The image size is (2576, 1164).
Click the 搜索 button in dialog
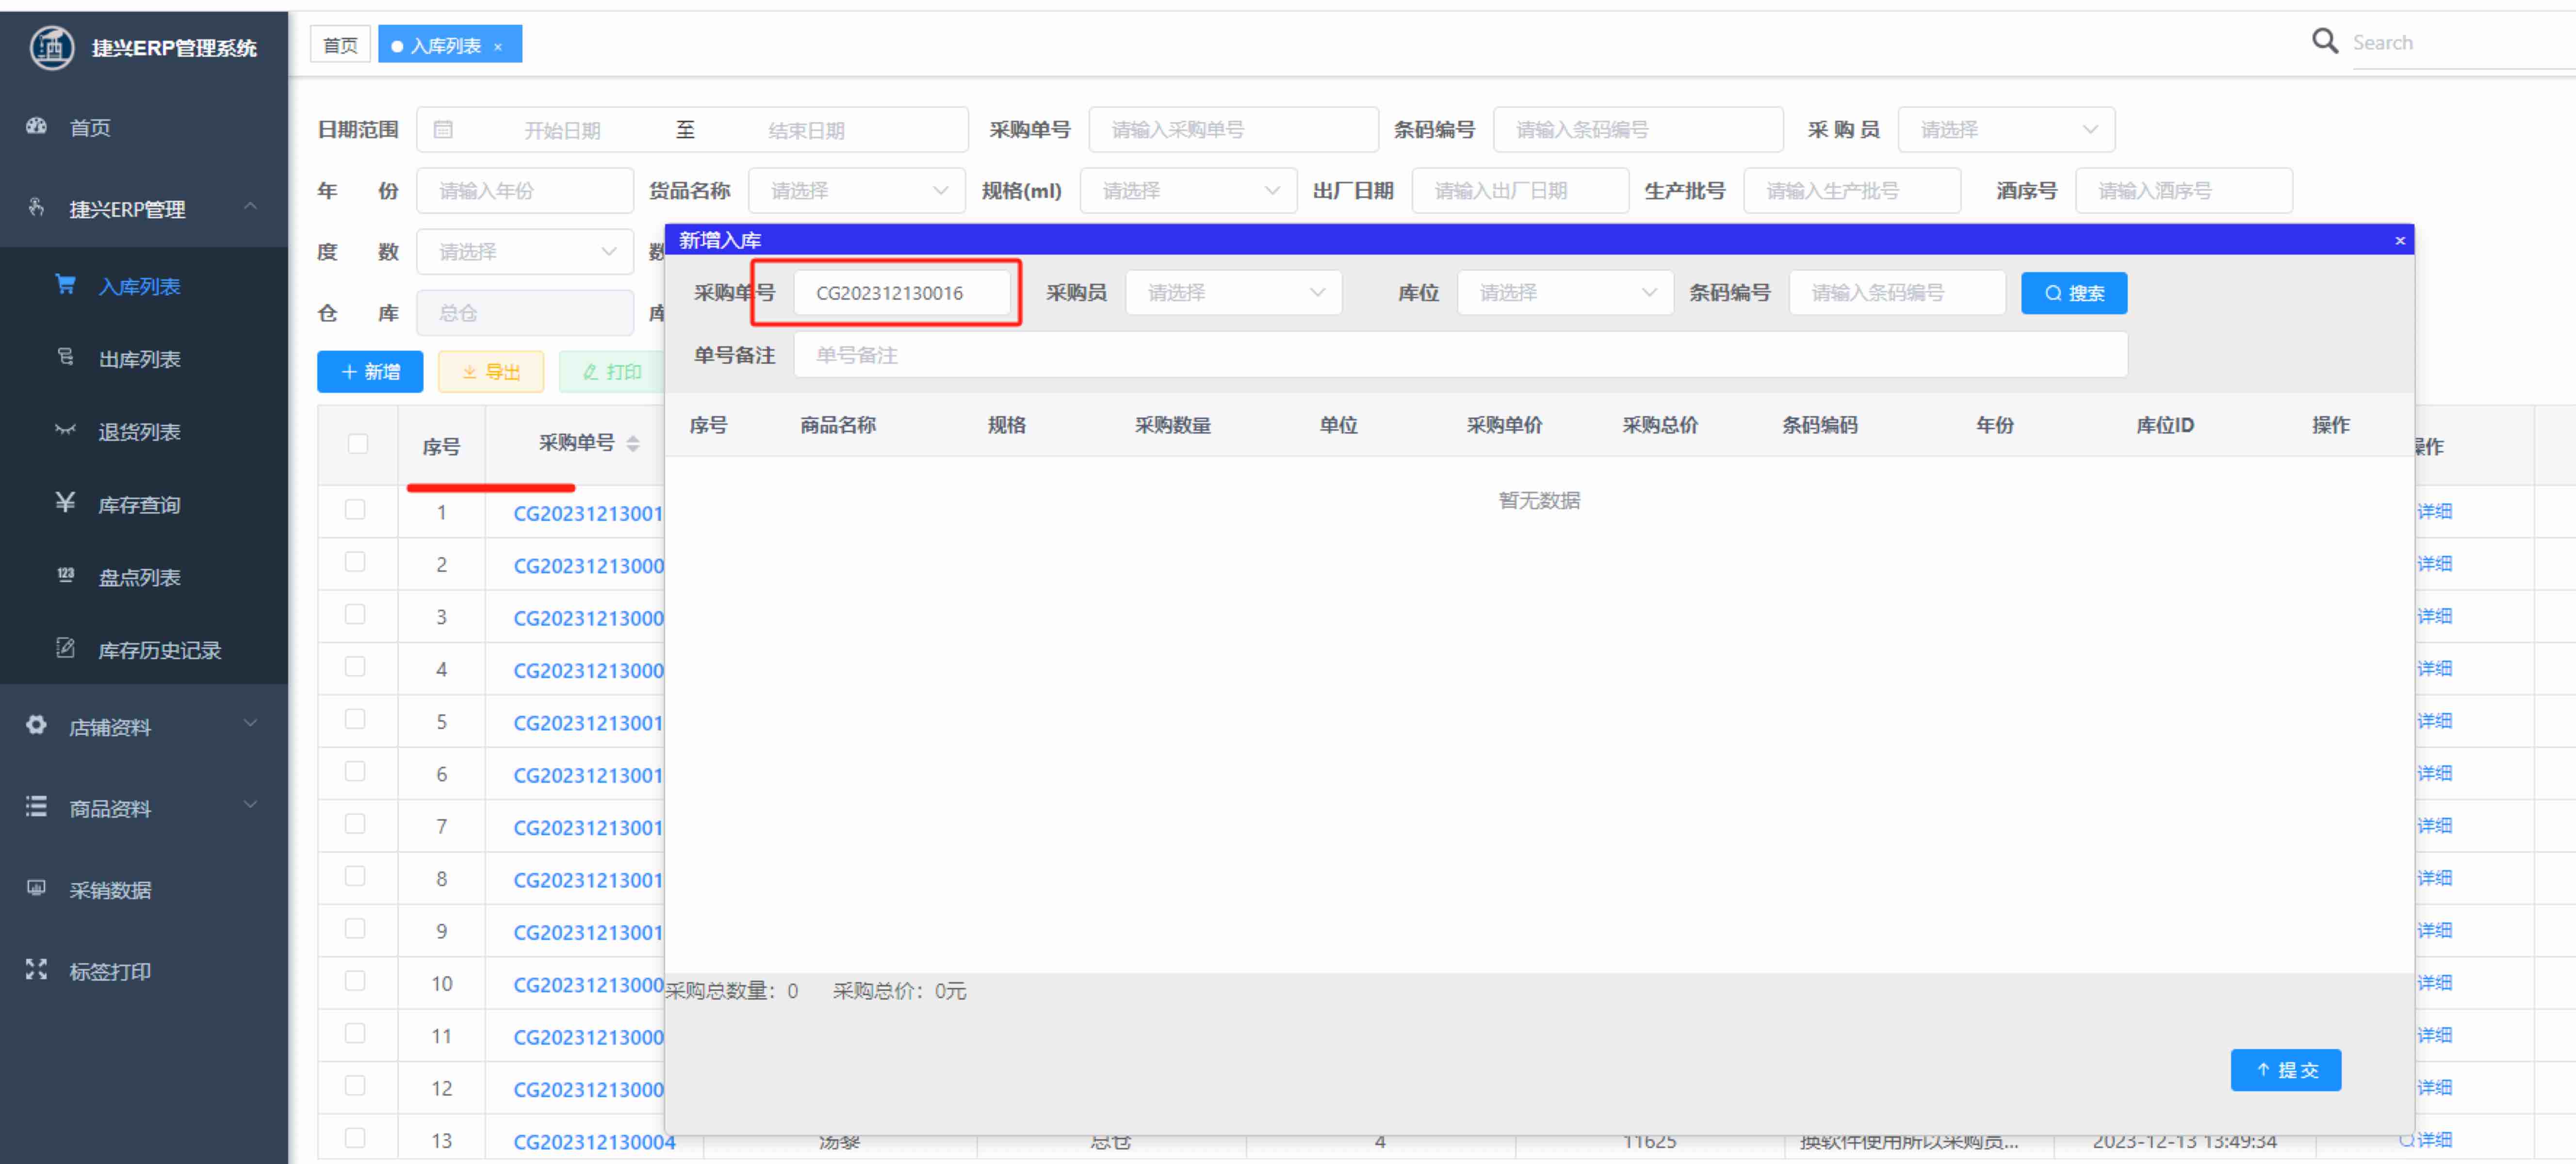point(2074,292)
